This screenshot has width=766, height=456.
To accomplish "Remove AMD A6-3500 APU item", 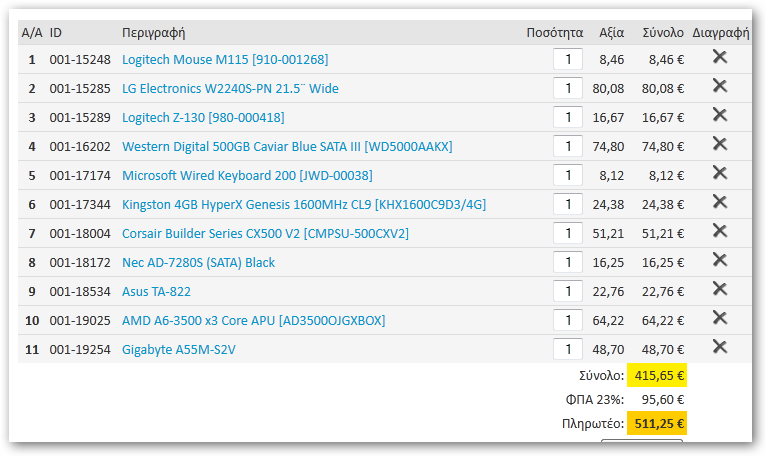I will [x=720, y=318].
